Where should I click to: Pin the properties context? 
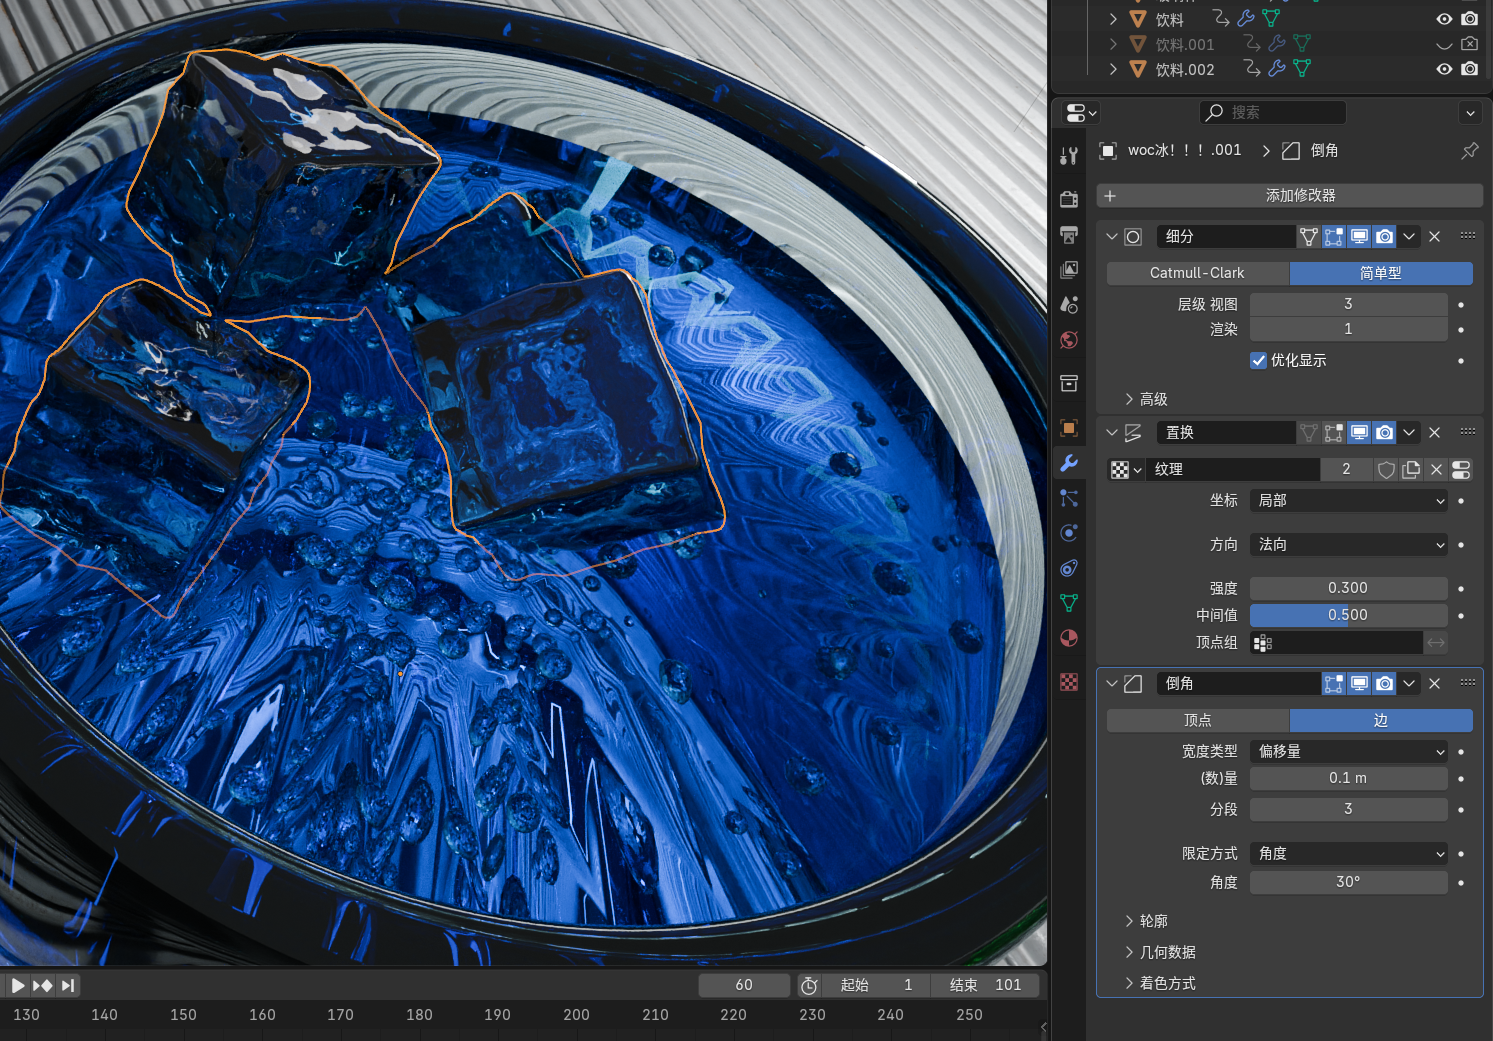coord(1470,151)
